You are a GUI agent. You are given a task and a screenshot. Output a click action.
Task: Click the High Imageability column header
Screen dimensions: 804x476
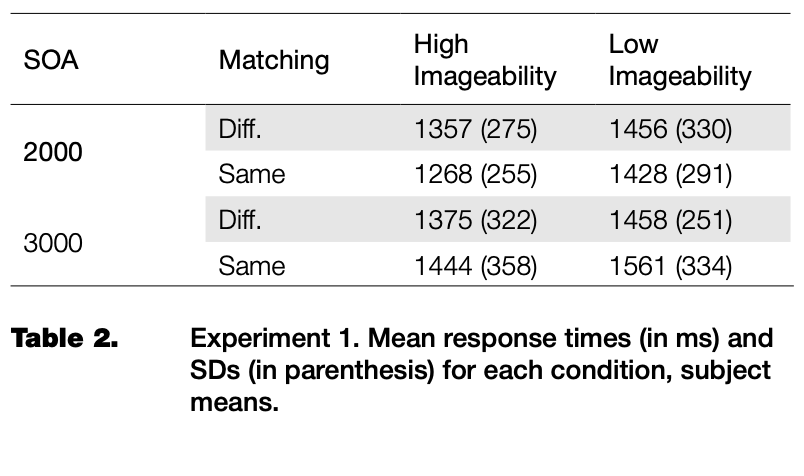(485, 60)
